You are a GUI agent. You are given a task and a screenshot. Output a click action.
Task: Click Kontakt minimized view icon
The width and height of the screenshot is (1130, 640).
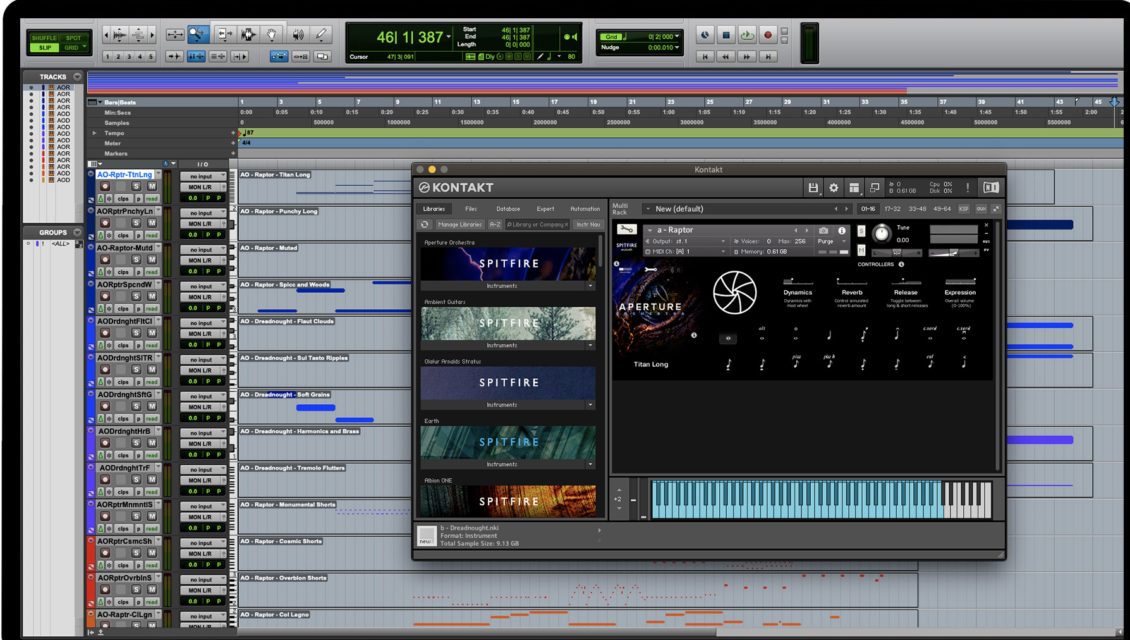(x=874, y=187)
